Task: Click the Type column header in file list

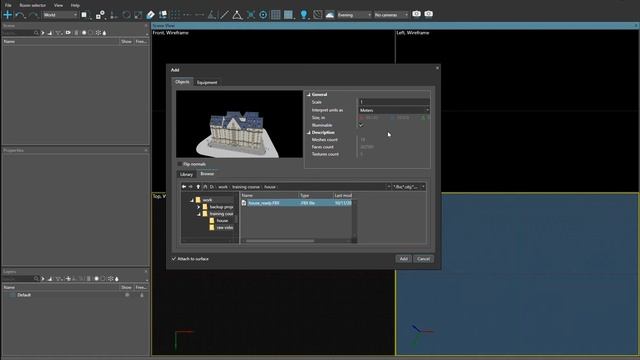Action: coord(316,196)
